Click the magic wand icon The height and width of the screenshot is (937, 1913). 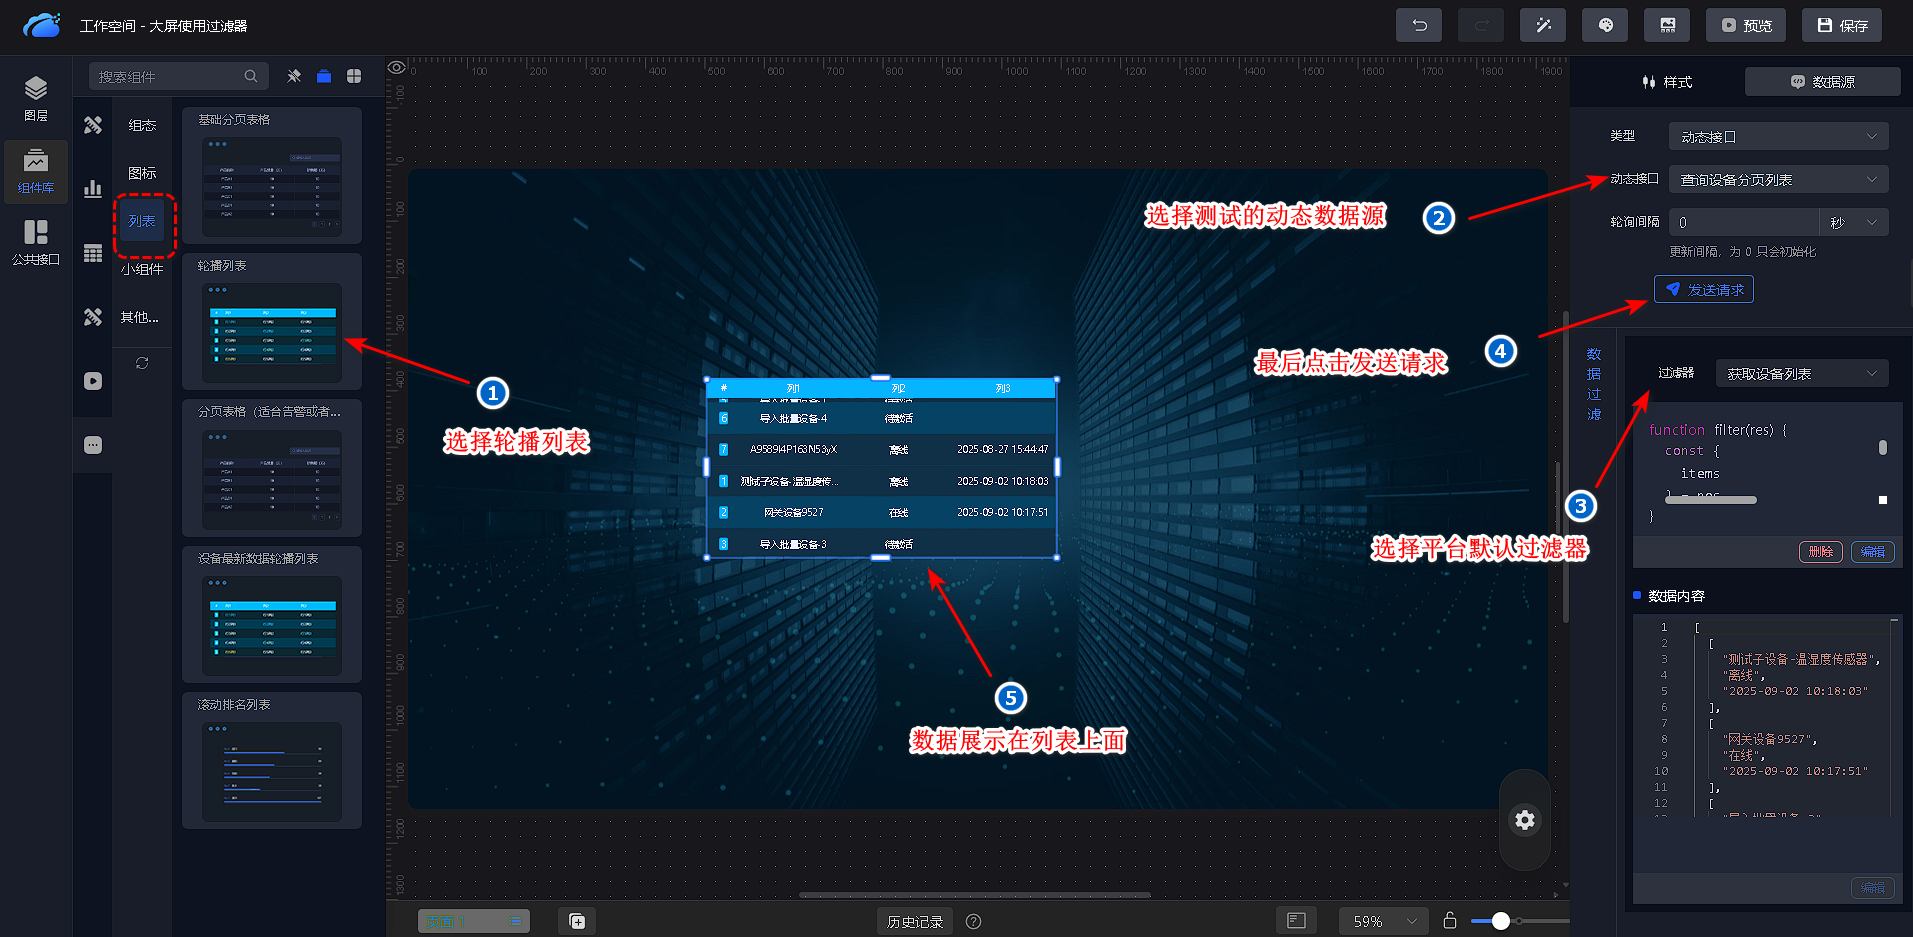[x=1542, y=25]
